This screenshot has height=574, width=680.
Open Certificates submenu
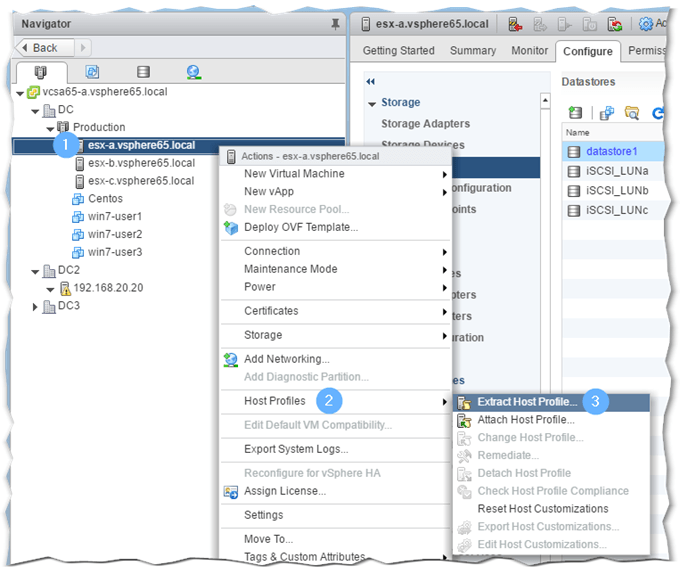pyautogui.click(x=336, y=311)
